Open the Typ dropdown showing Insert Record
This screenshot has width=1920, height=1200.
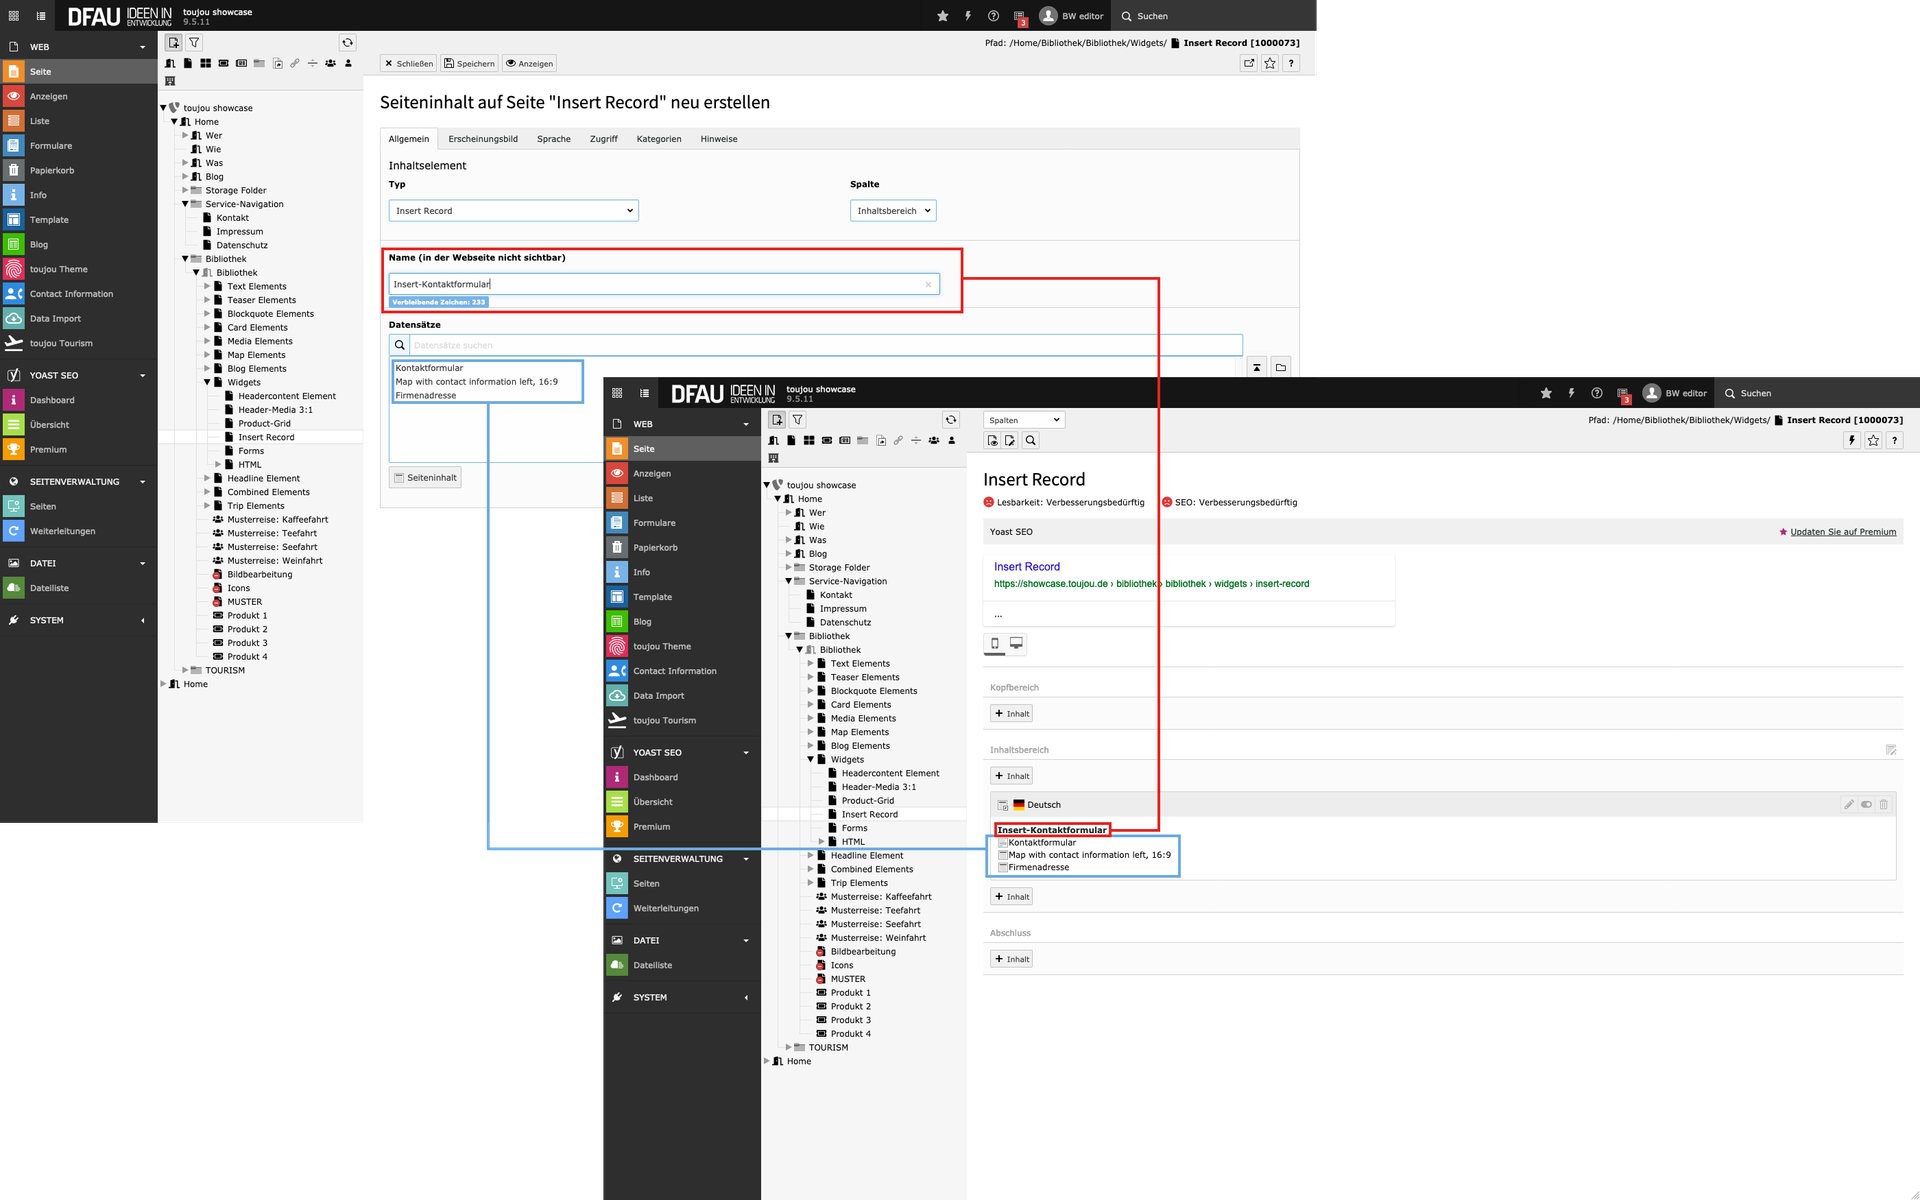click(513, 211)
